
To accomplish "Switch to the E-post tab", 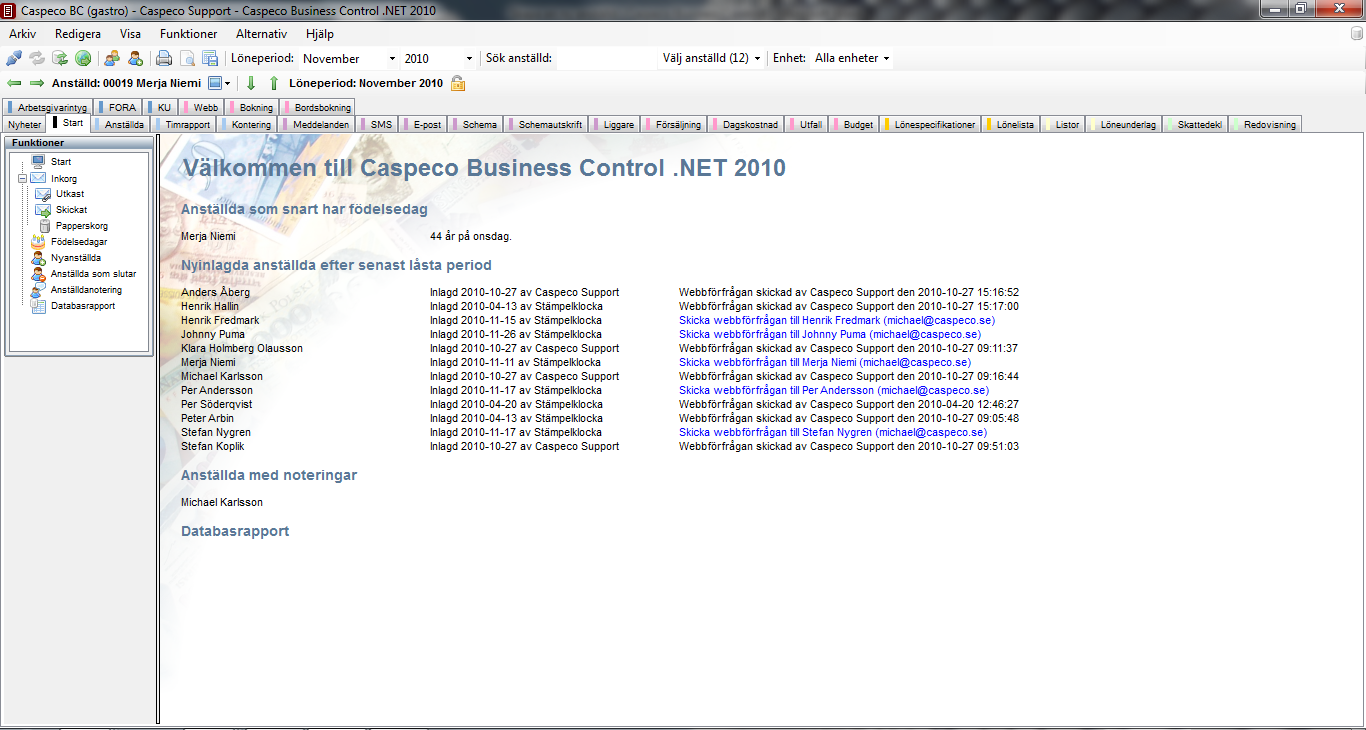I will 424,124.
